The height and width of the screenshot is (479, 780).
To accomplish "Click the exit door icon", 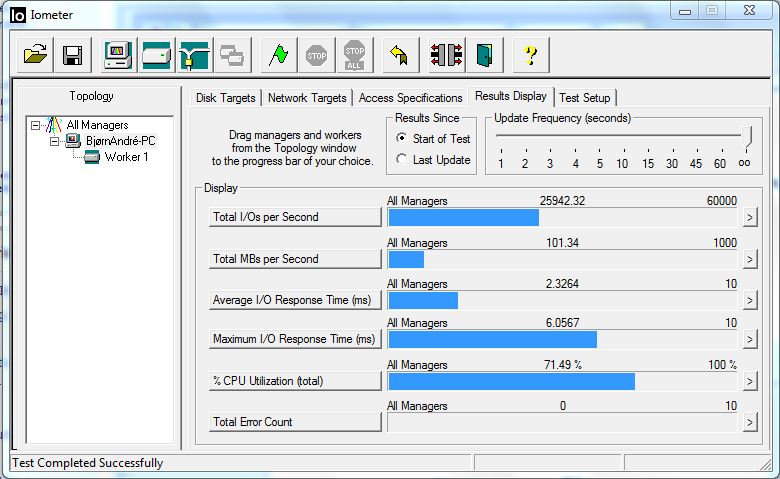I will (x=485, y=55).
